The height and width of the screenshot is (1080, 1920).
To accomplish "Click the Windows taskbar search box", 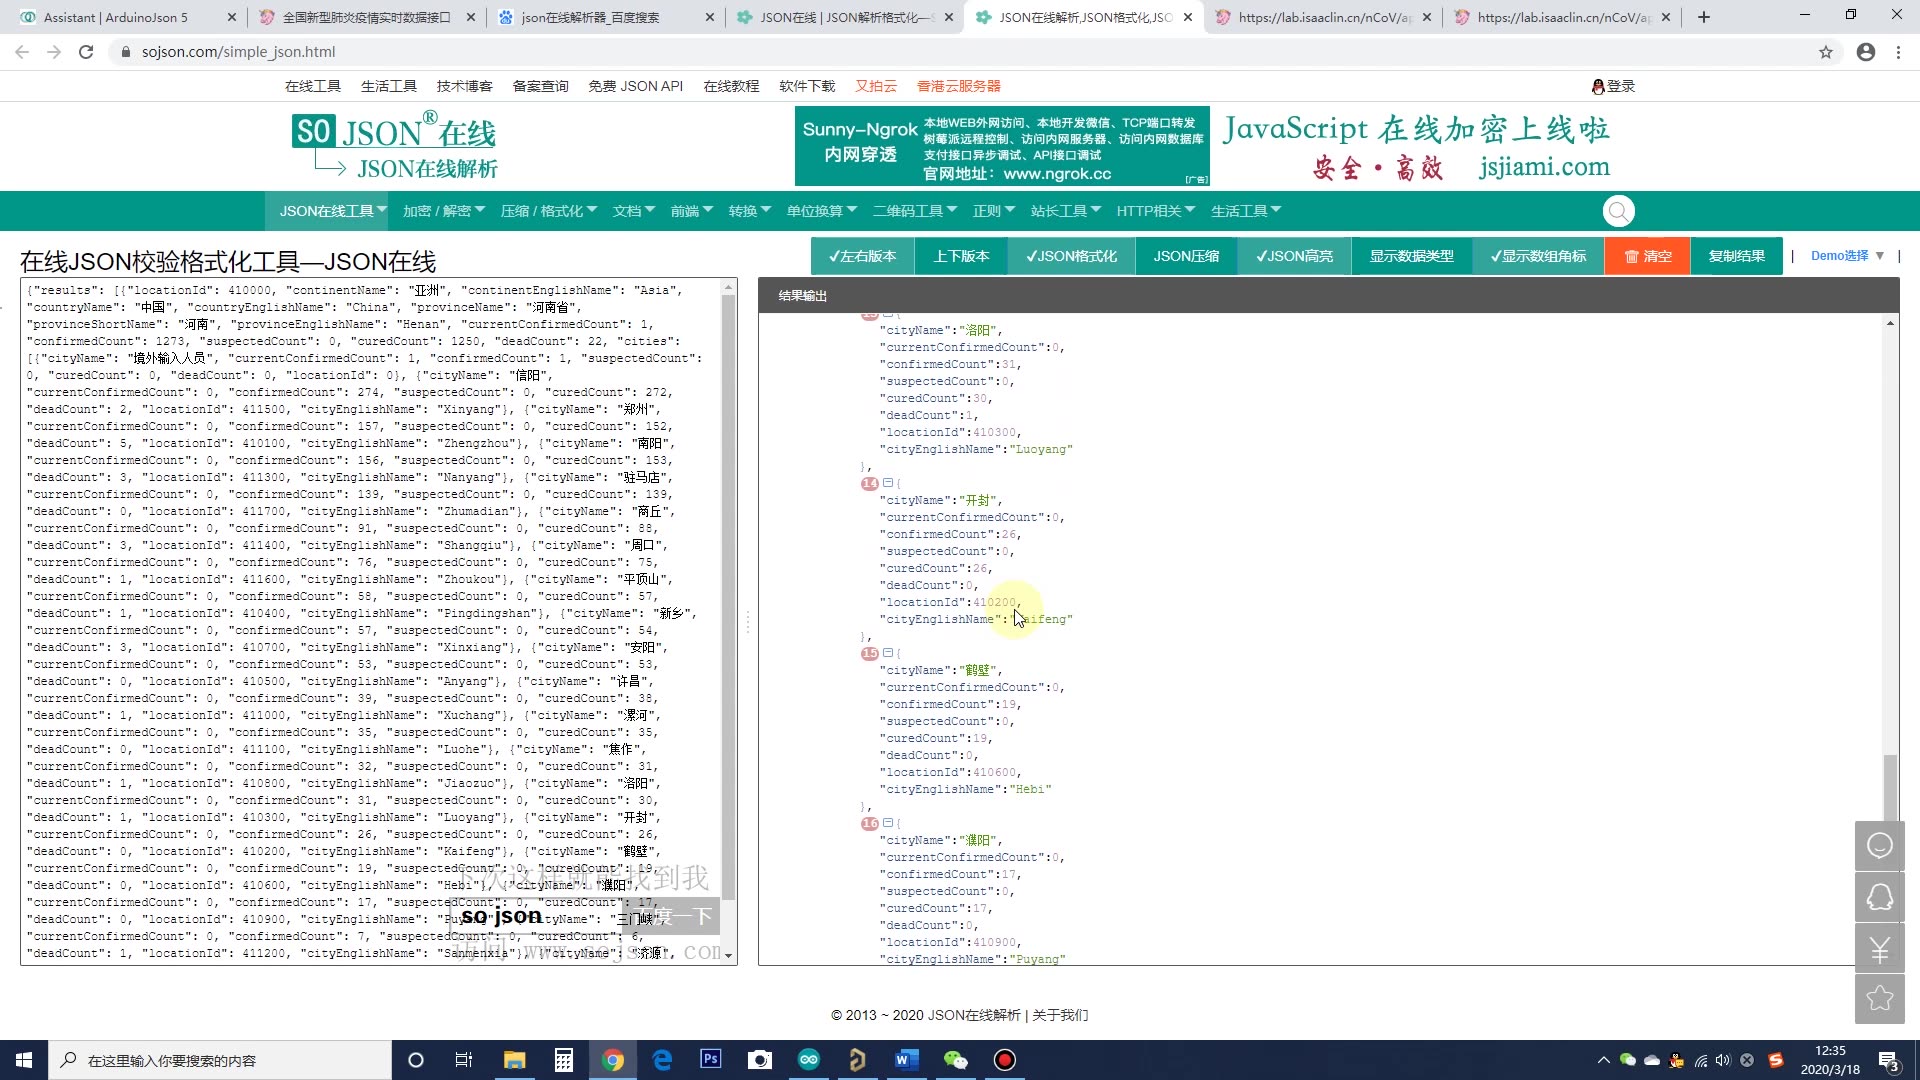I will [220, 1060].
